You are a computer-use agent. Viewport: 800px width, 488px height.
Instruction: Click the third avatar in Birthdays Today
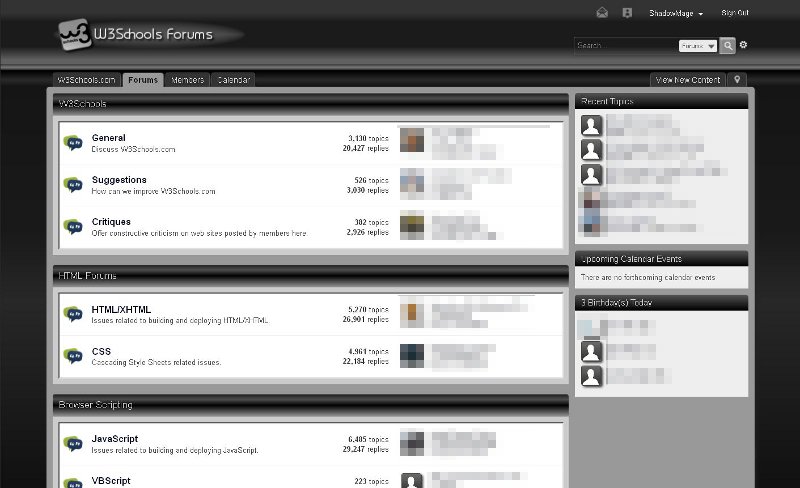coord(591,376)
